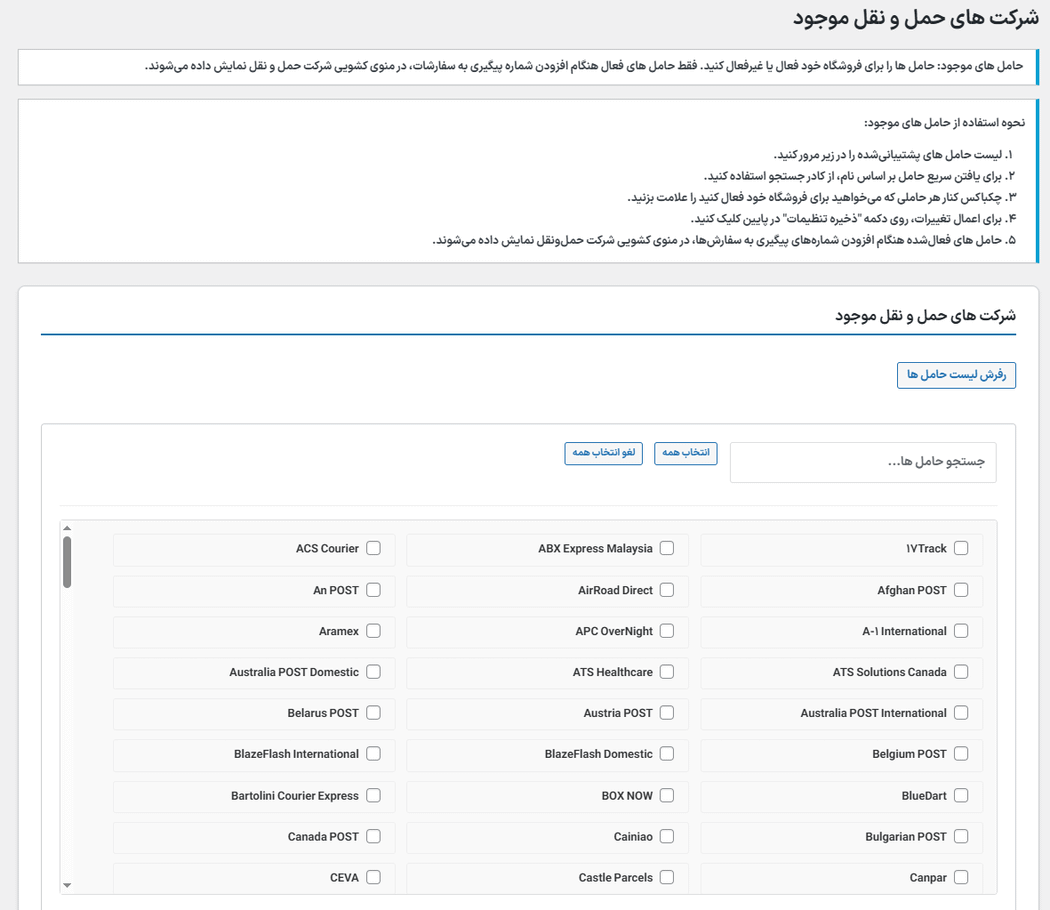Enable the Cainiao carrier checkbox

click(x=667, y=836)
